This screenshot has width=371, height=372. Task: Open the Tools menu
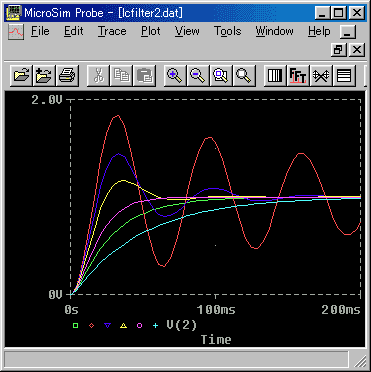(227, 31)
